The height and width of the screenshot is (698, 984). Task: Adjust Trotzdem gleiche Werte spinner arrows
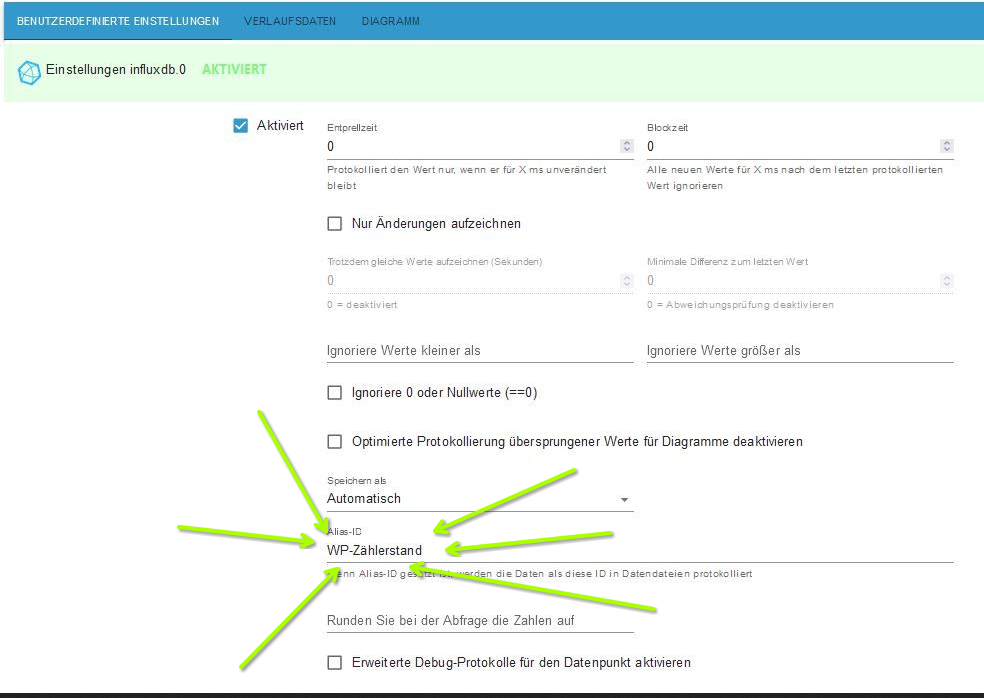[x=626, y=281]
